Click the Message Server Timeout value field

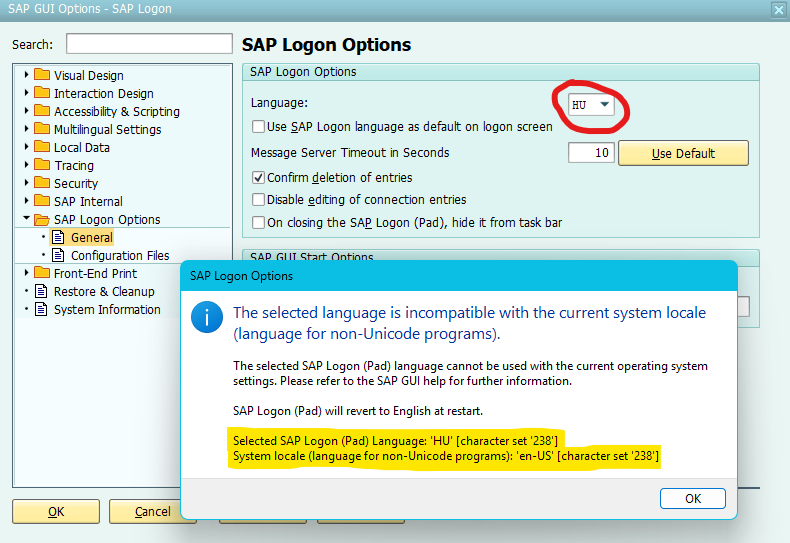pyautogui.click(x=591, y=153)
